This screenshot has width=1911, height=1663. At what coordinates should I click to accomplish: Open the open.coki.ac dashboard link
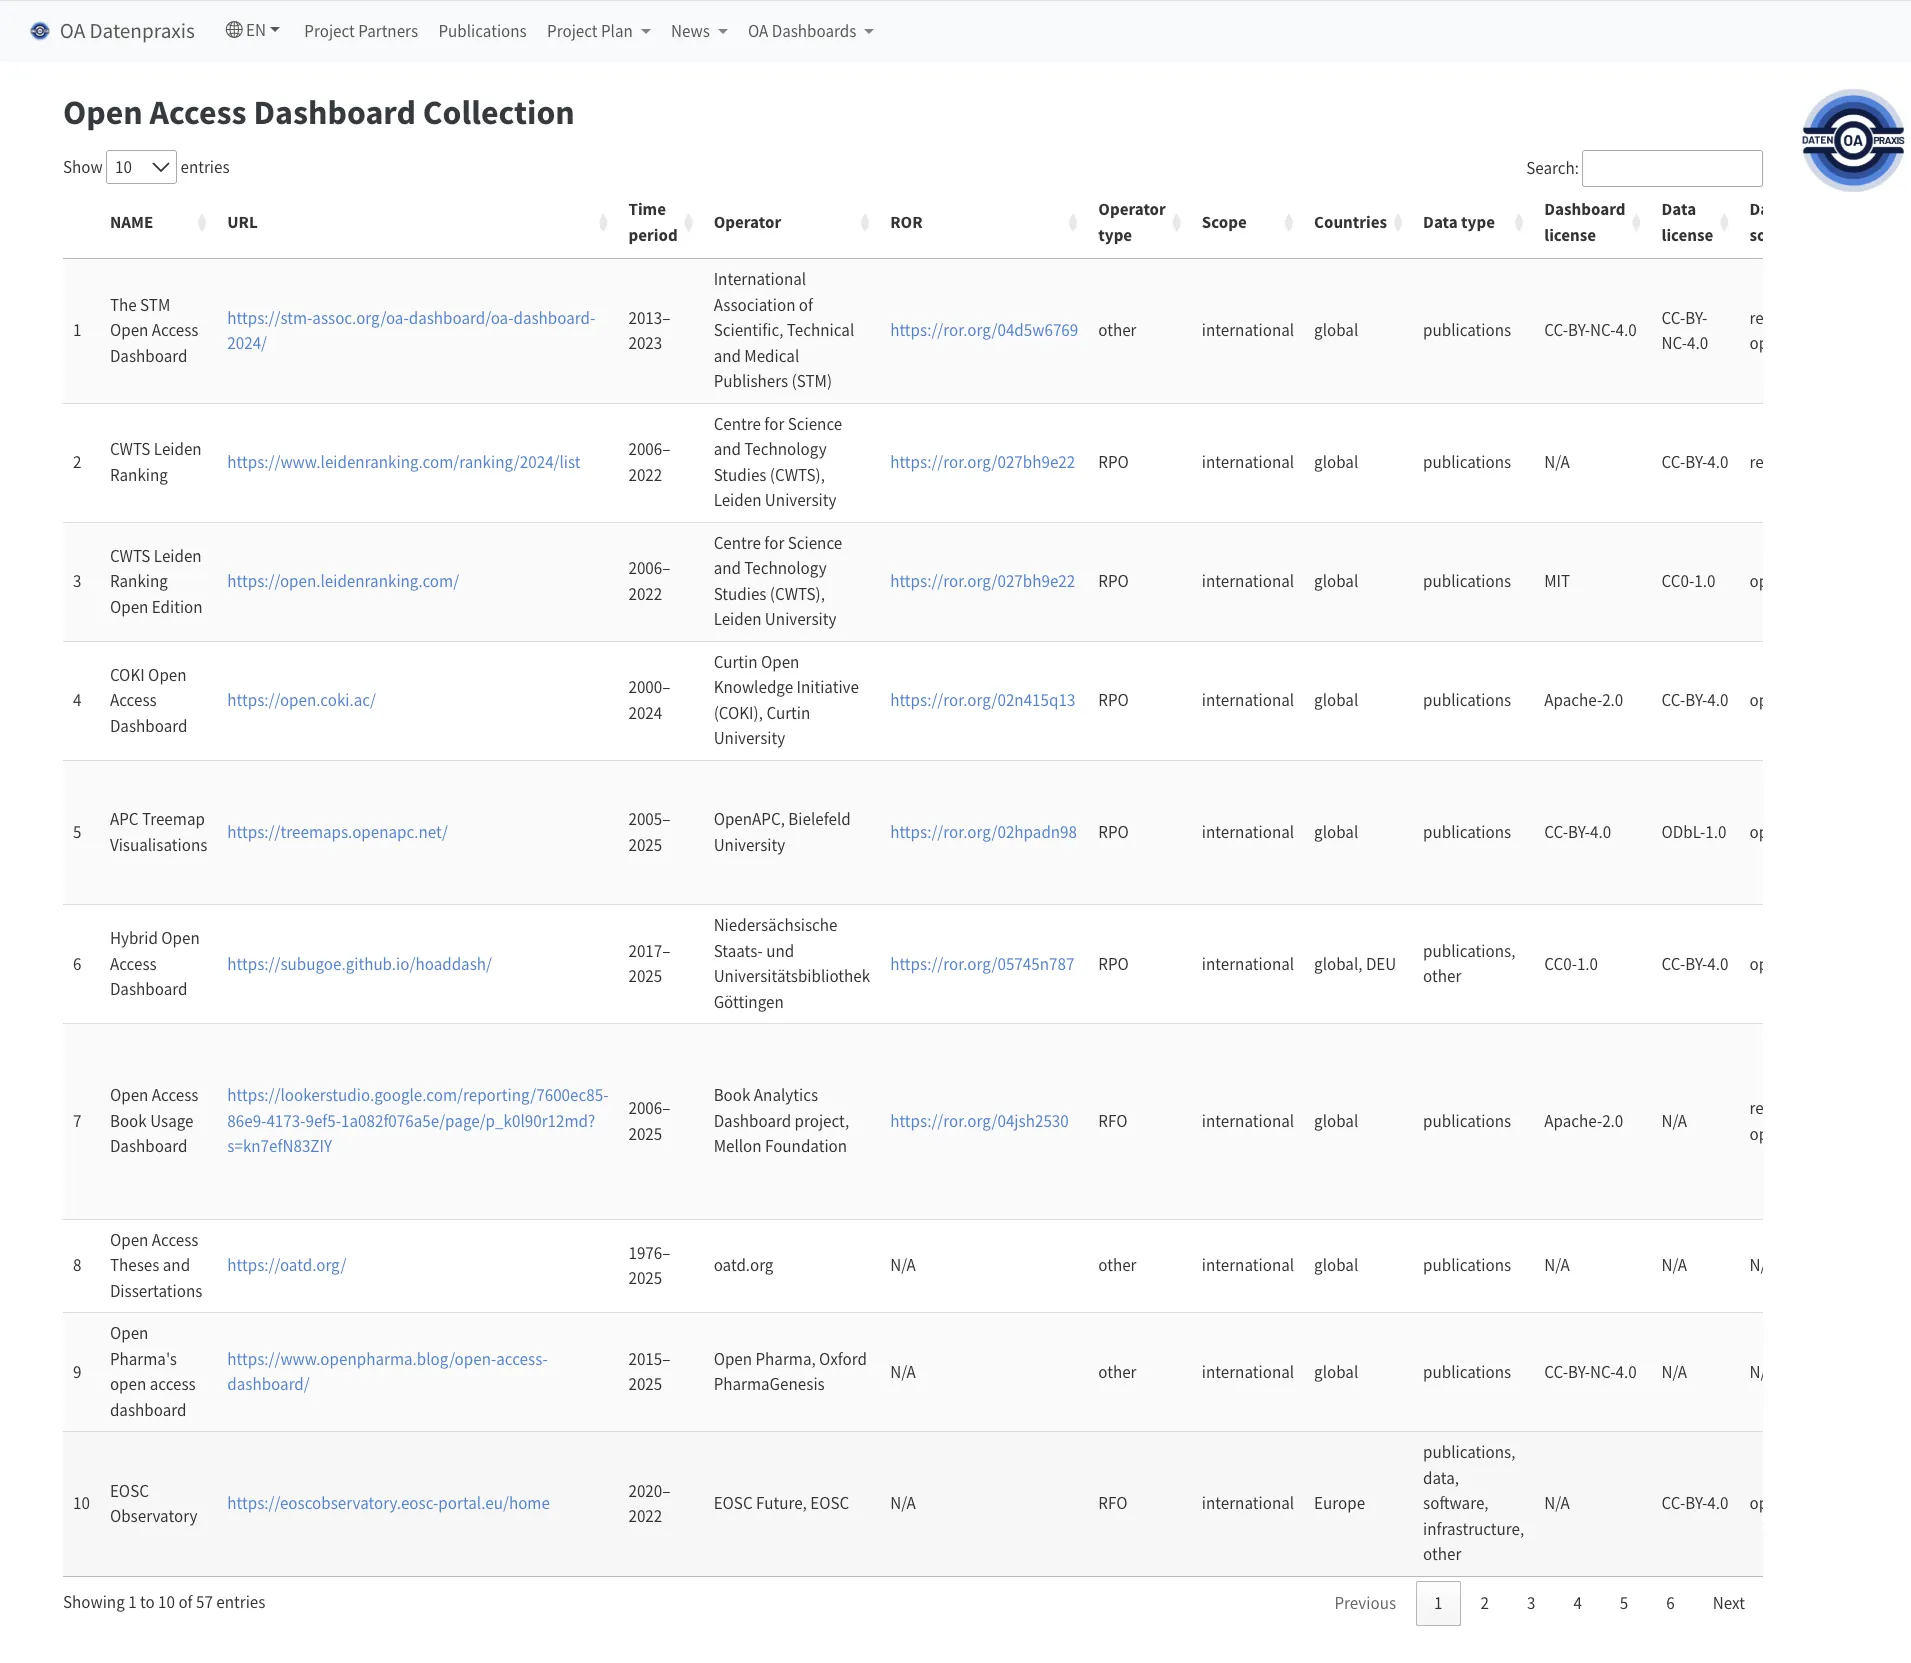pyautogui.click(x=301, y=700)
